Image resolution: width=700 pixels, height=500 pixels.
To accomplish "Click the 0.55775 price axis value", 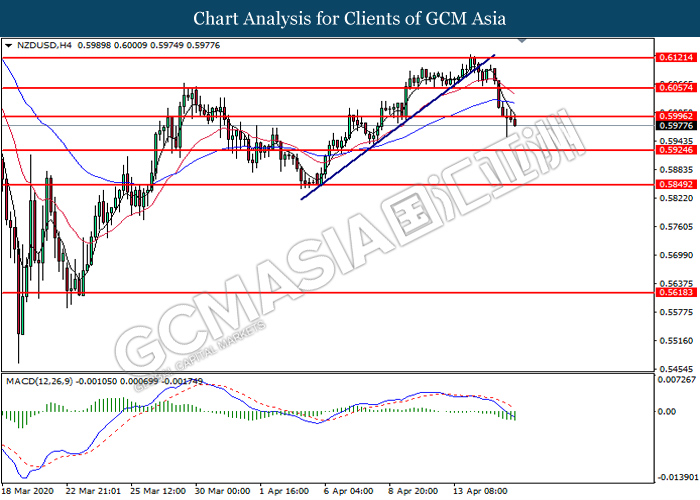I will pos(676,312).
